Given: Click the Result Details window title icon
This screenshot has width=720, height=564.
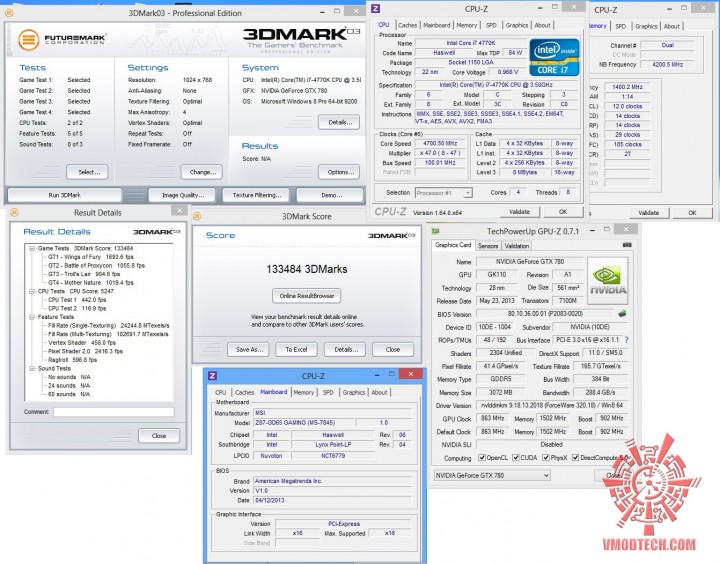Looking at the screenshot, I should (14, 212).
